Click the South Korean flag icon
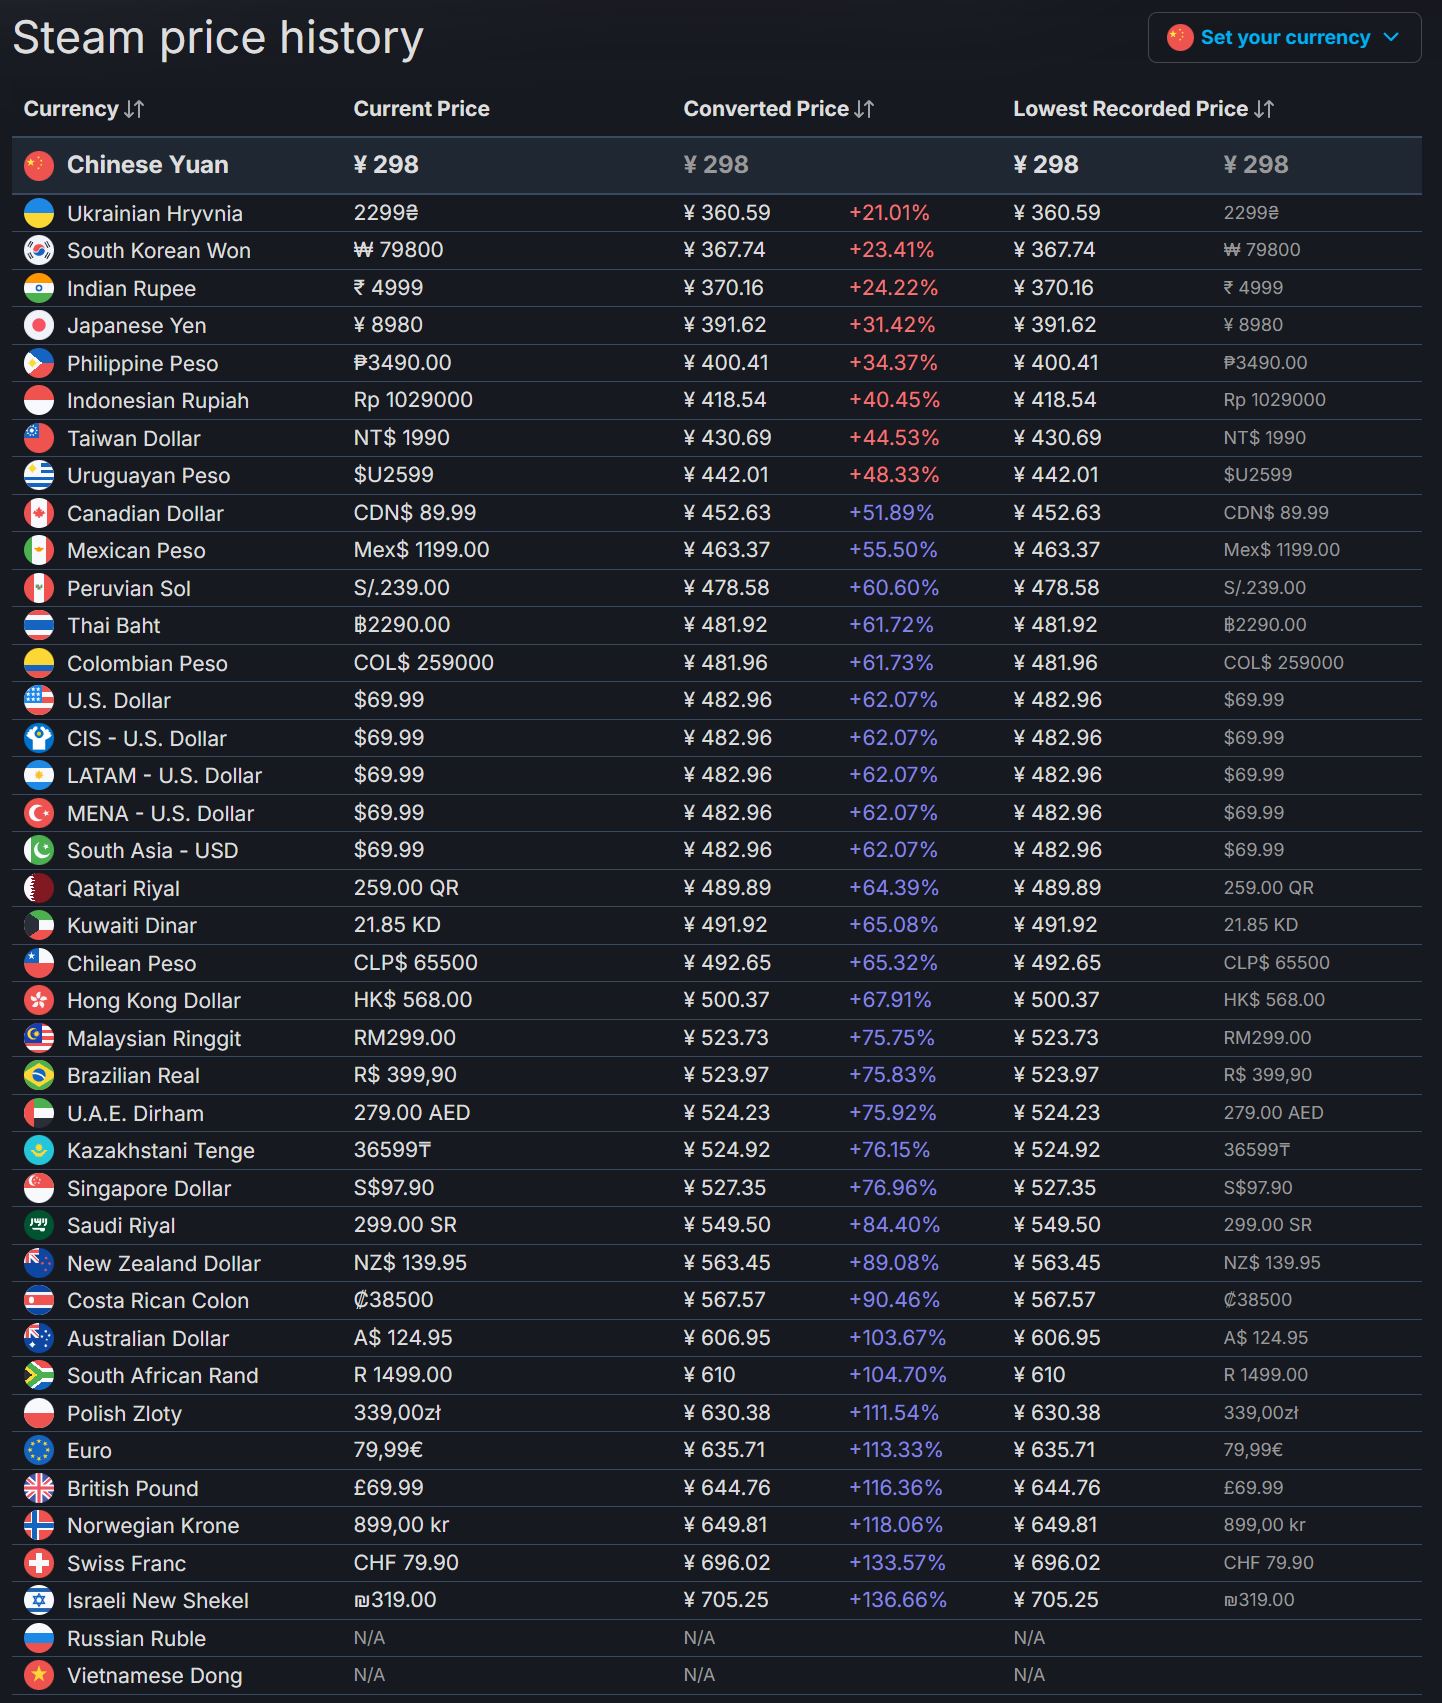Viewport: 1442px width, 1703px height. click(39, 250)
